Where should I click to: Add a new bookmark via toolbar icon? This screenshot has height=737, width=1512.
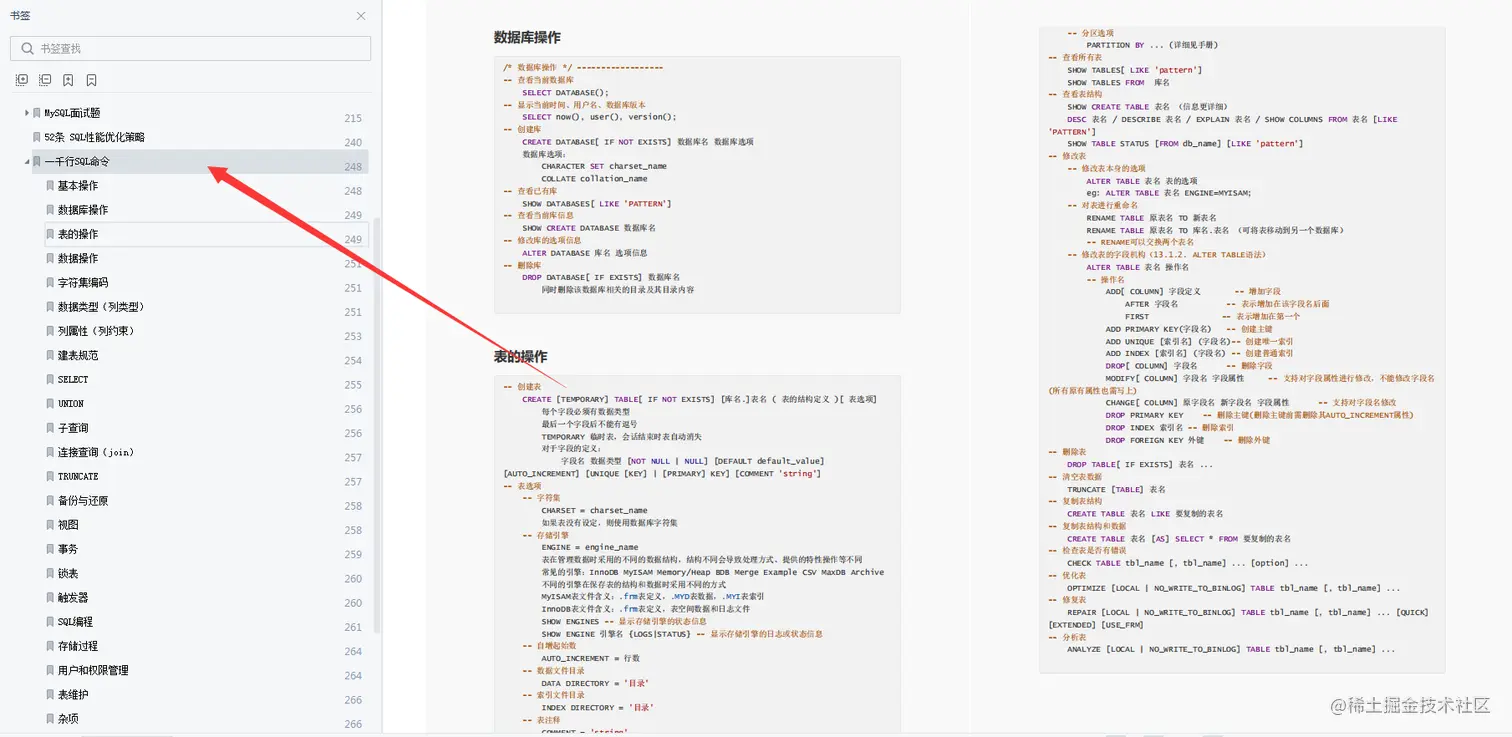click(x=68, y=80)
